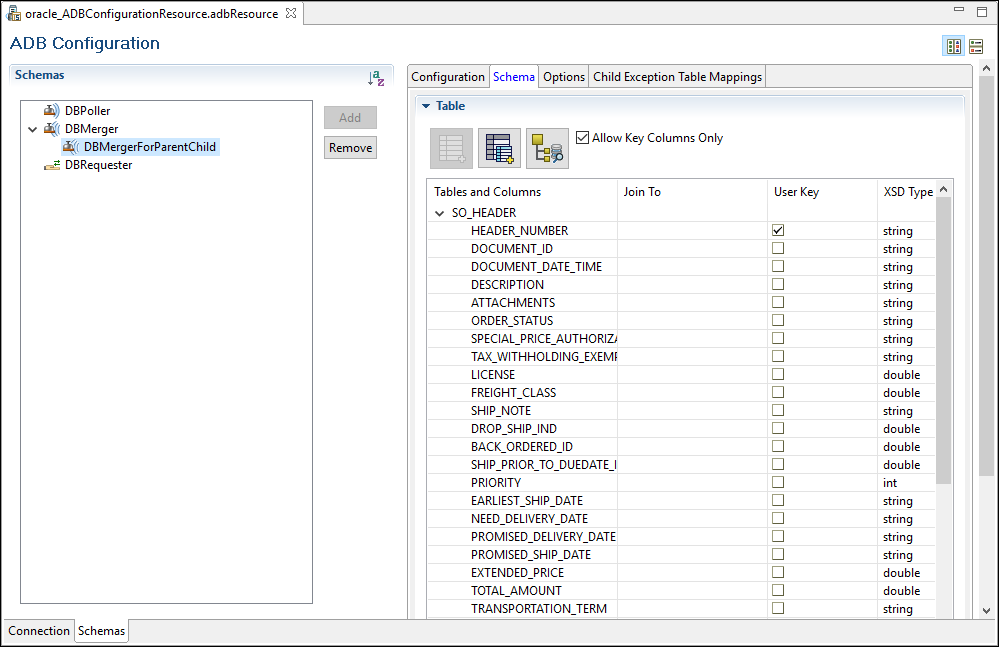Uncheck Allow Key Columns Only
This screenshot has height=647, width=999.
pyautogui.click(x=583, y=138)
